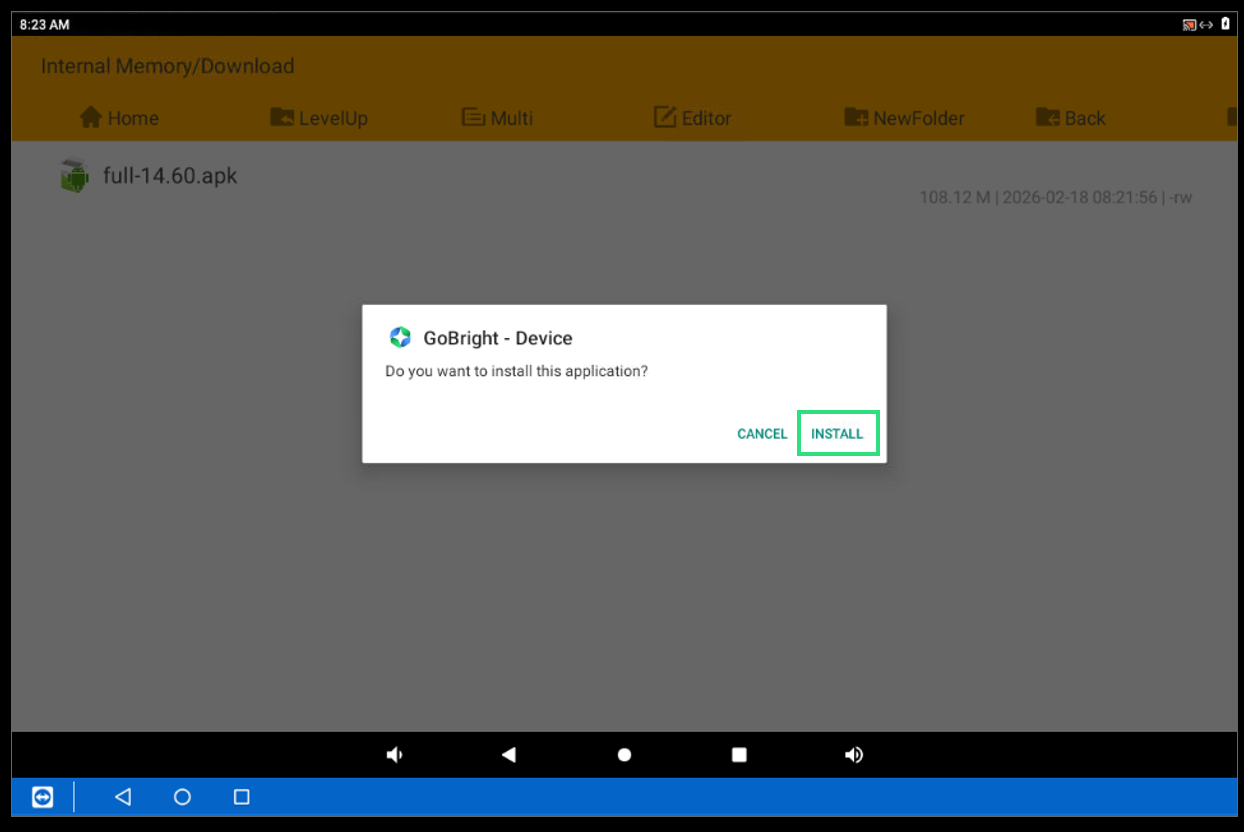
Task: Click the Back folder icon in toolbar
Action: coord(1047,118)
